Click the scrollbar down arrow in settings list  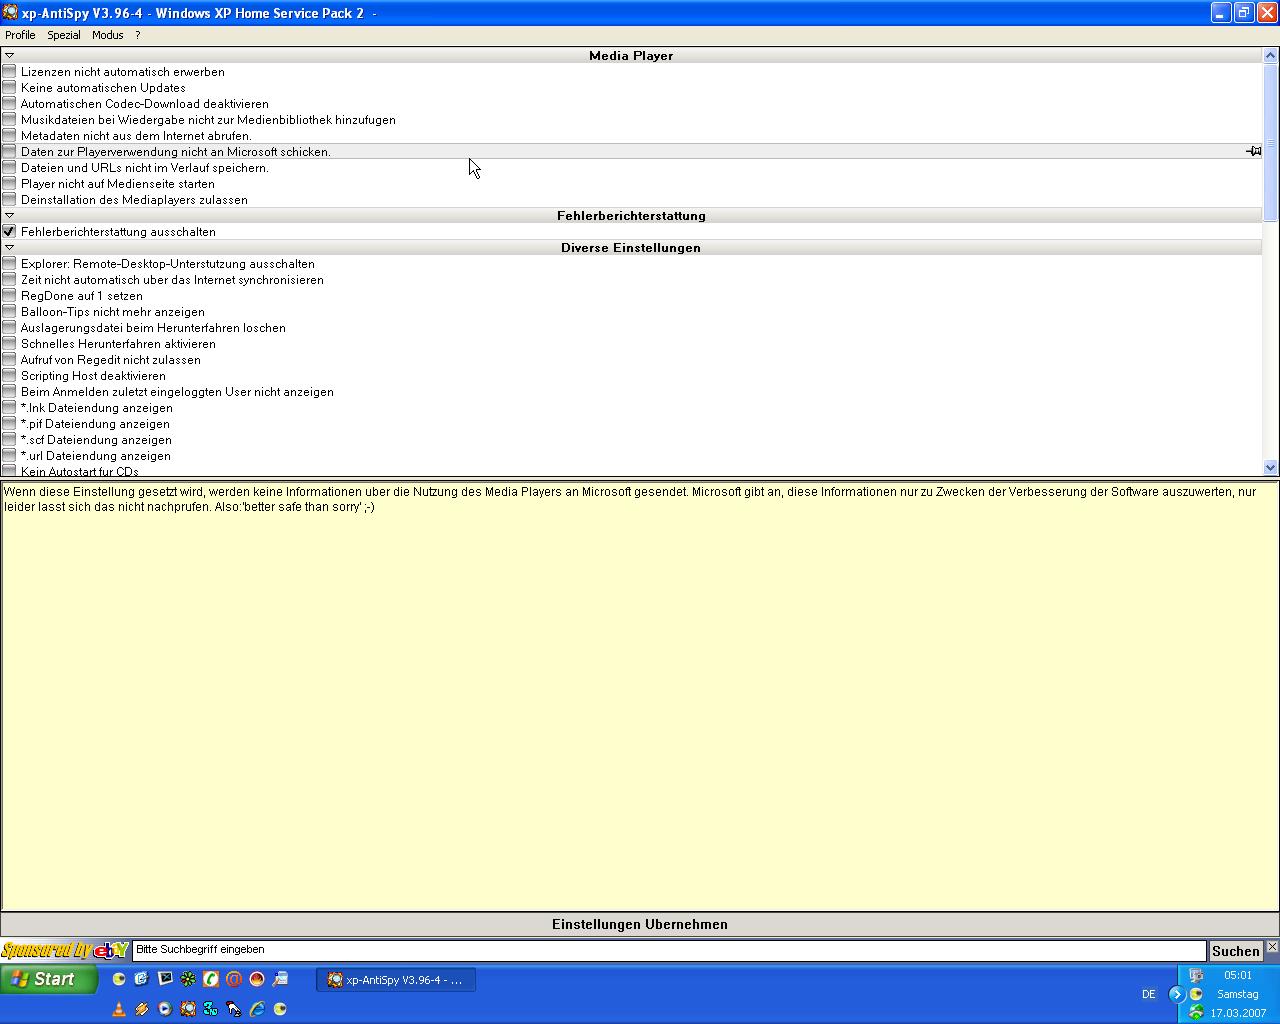[x=1271, y=467]
